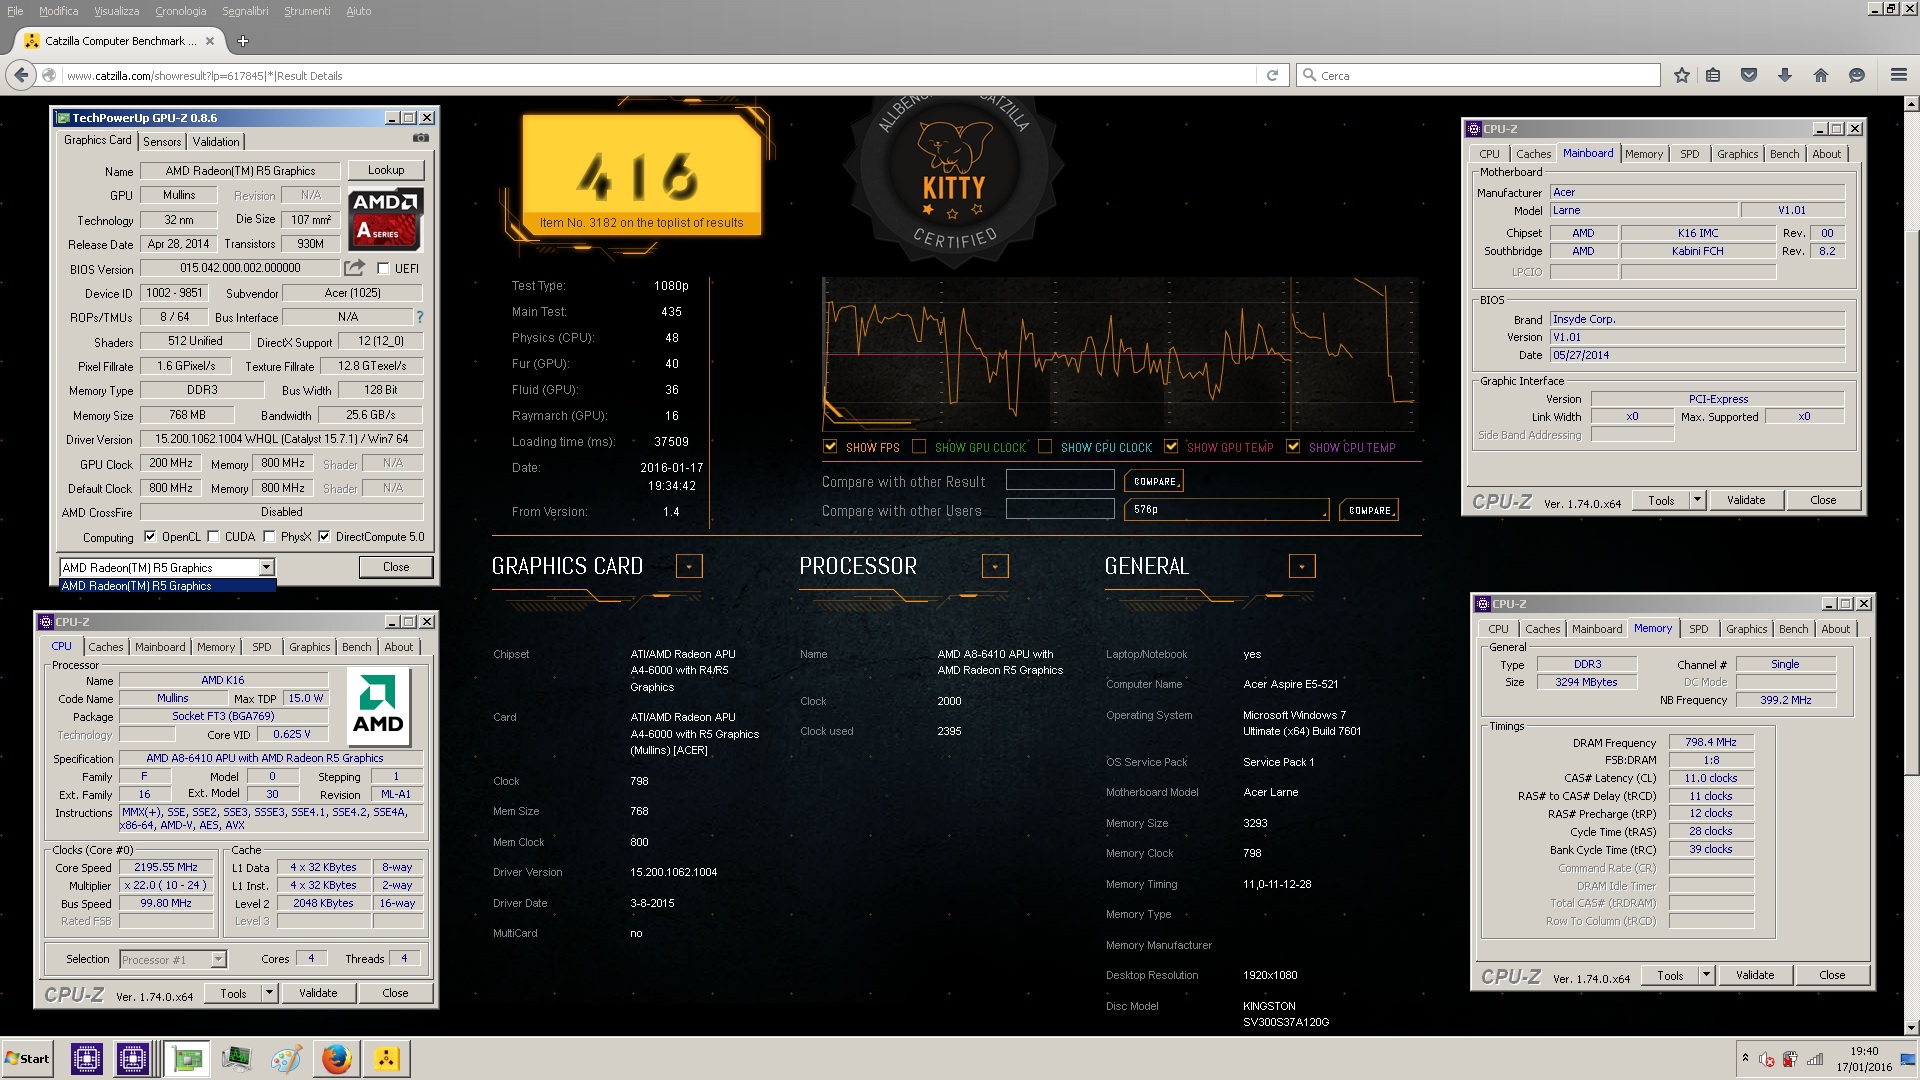Screen dimensions: 1920x1080
Task: Open the chat smiley toolbar icon
Action: tap(1857, 75)
